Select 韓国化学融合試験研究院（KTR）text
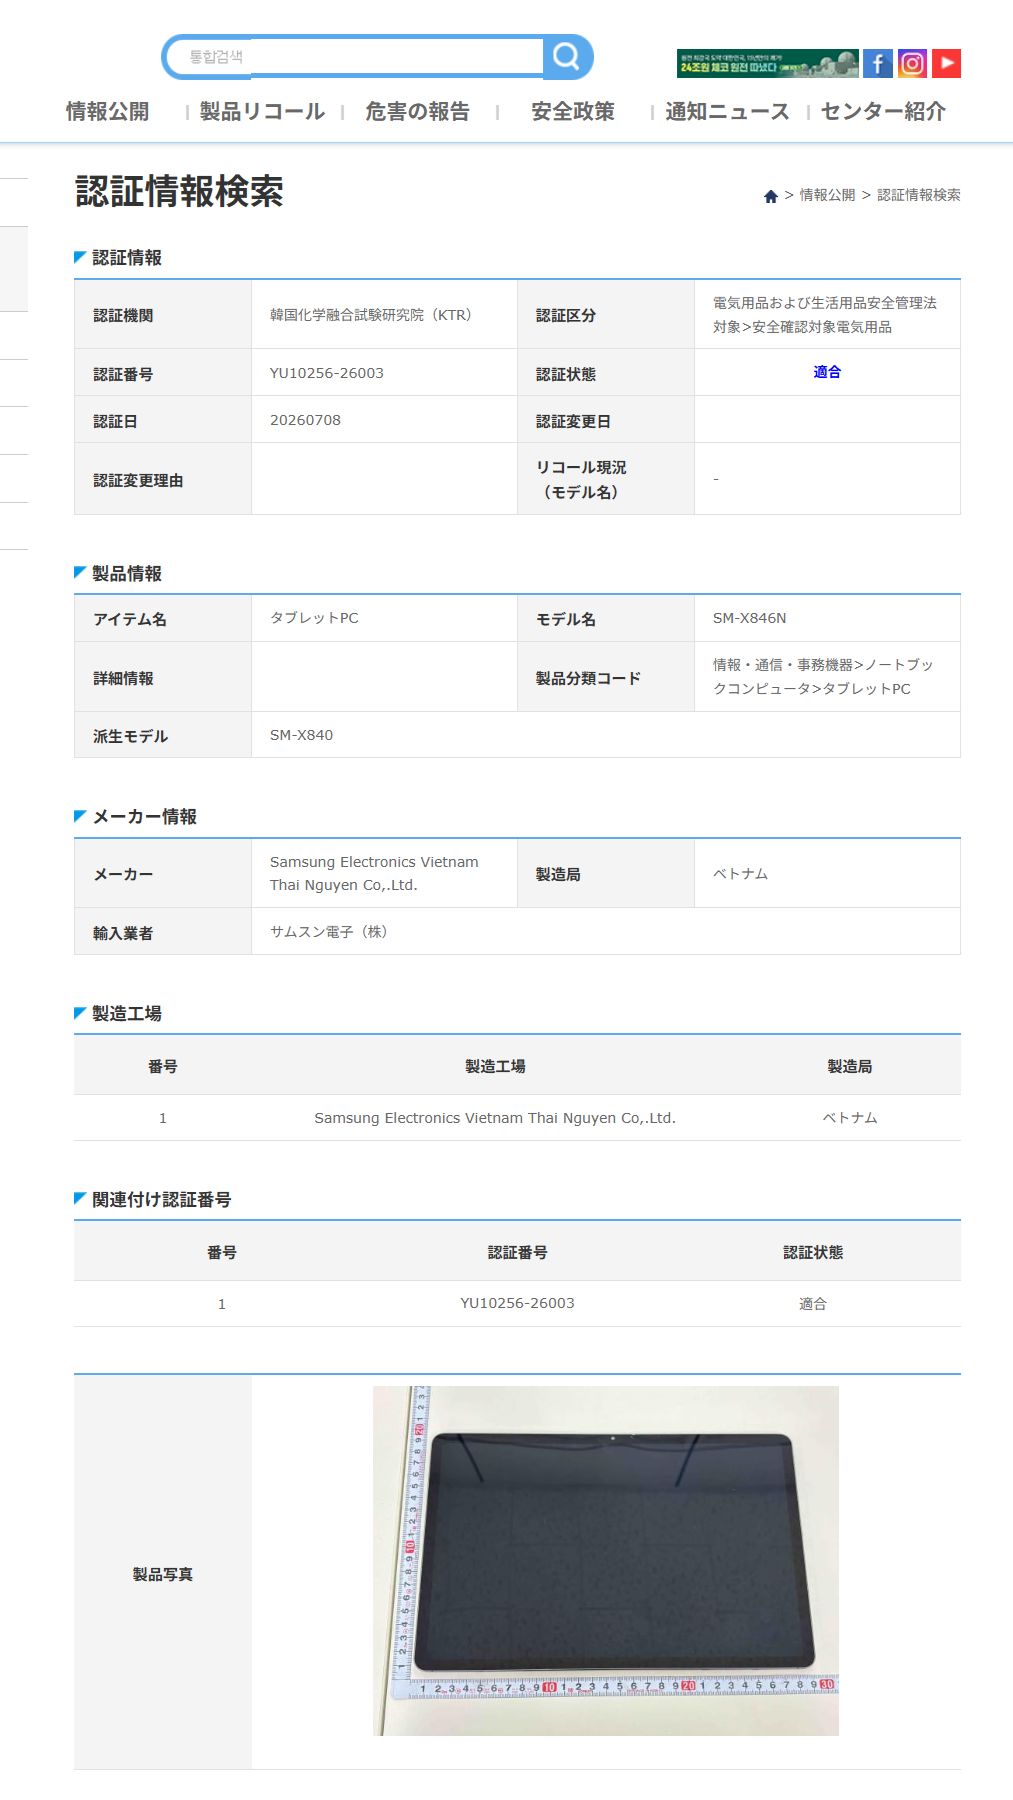 (371, 315)
